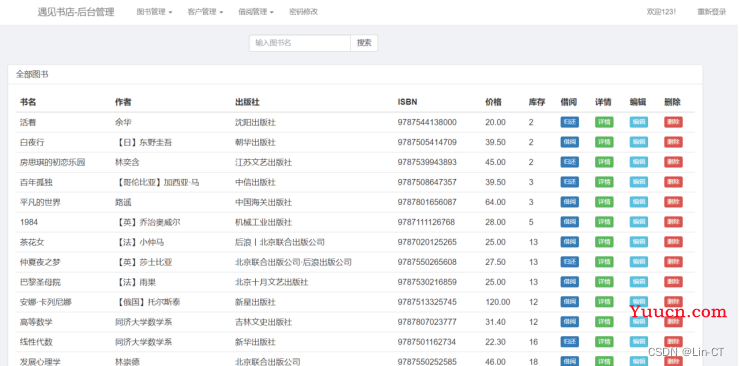Open details for 仲夏夜之梦
The height and width of the screenshot is (366, 739).
604,262
